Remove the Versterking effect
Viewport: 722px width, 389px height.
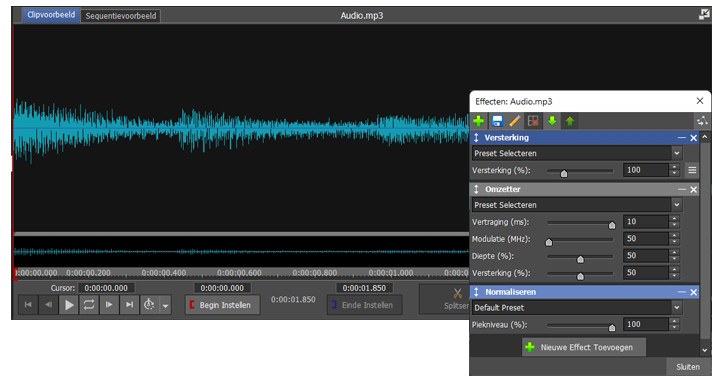[693, 138]
